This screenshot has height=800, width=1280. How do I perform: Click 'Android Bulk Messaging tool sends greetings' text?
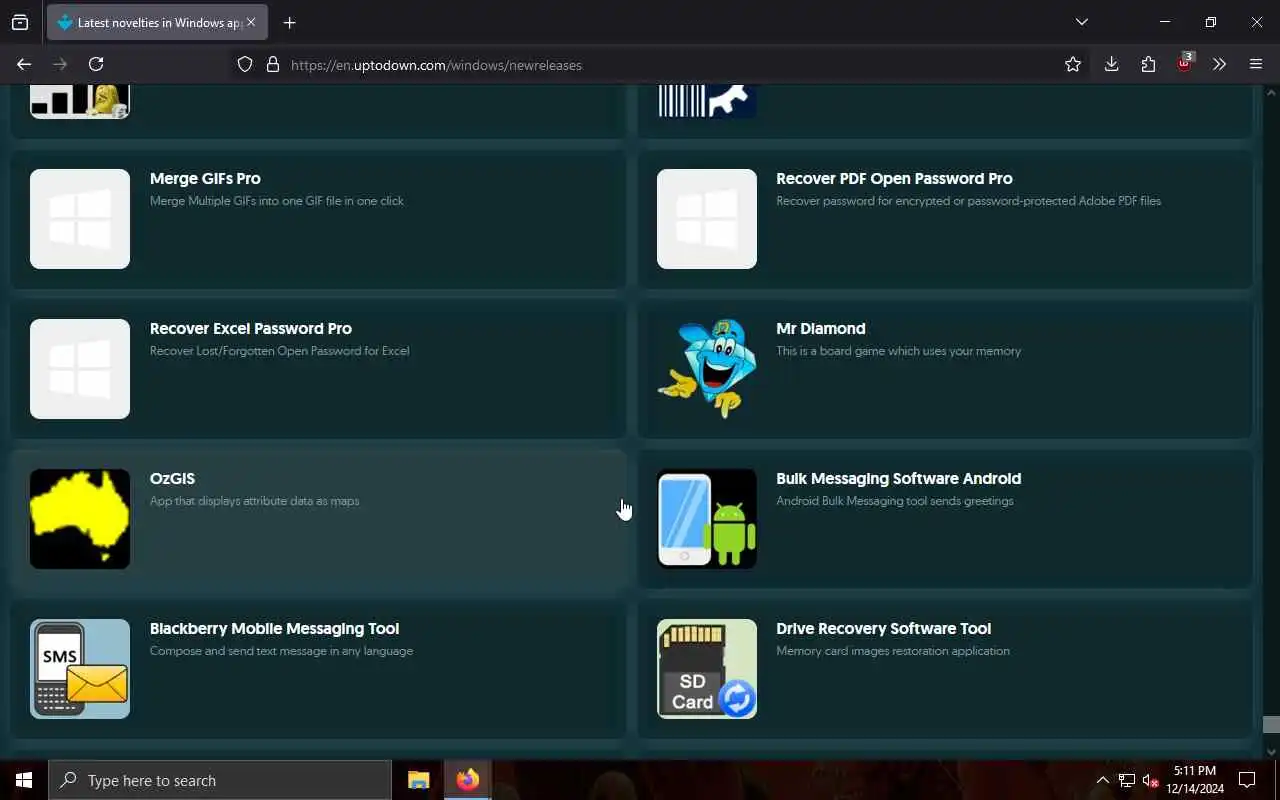point(894,501)
